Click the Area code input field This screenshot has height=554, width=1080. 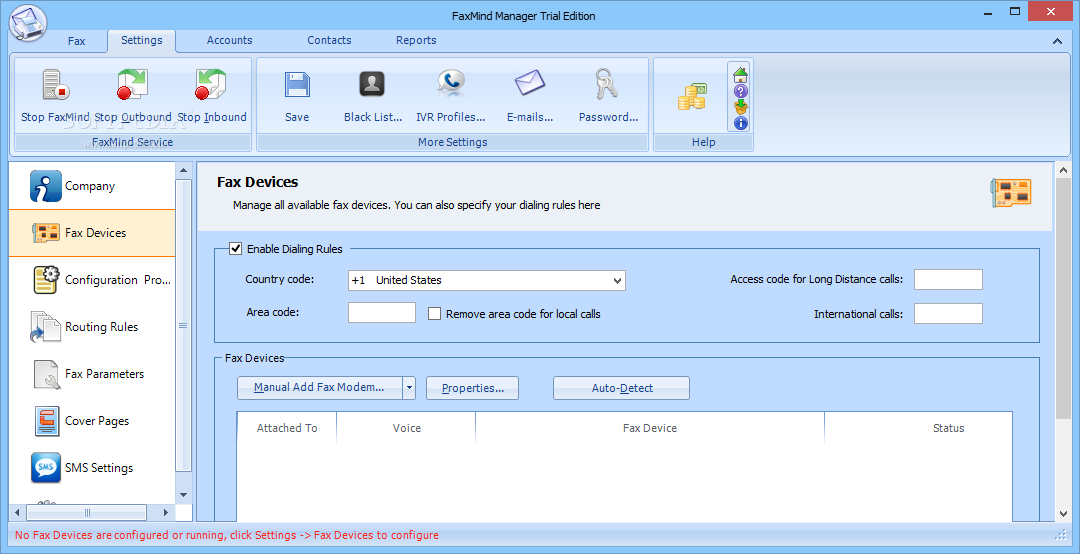click(382, 312)
